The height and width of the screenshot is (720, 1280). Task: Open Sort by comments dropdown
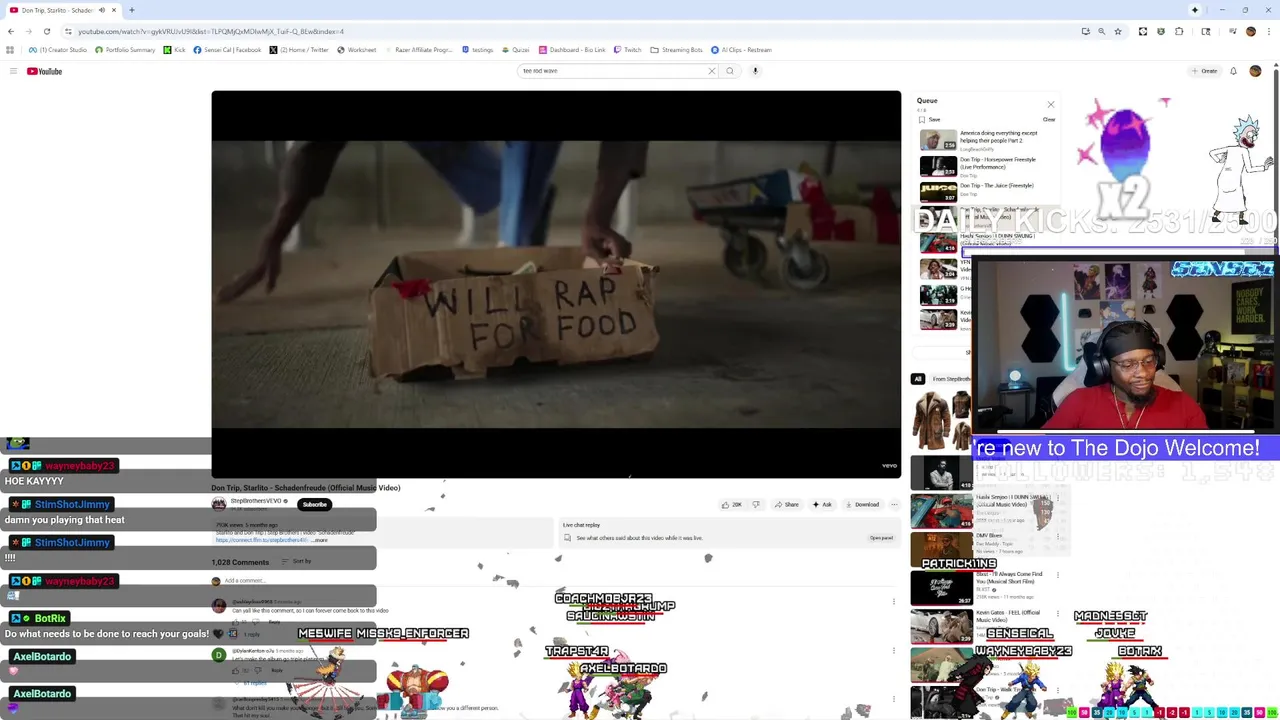click(x=298, y=562)
